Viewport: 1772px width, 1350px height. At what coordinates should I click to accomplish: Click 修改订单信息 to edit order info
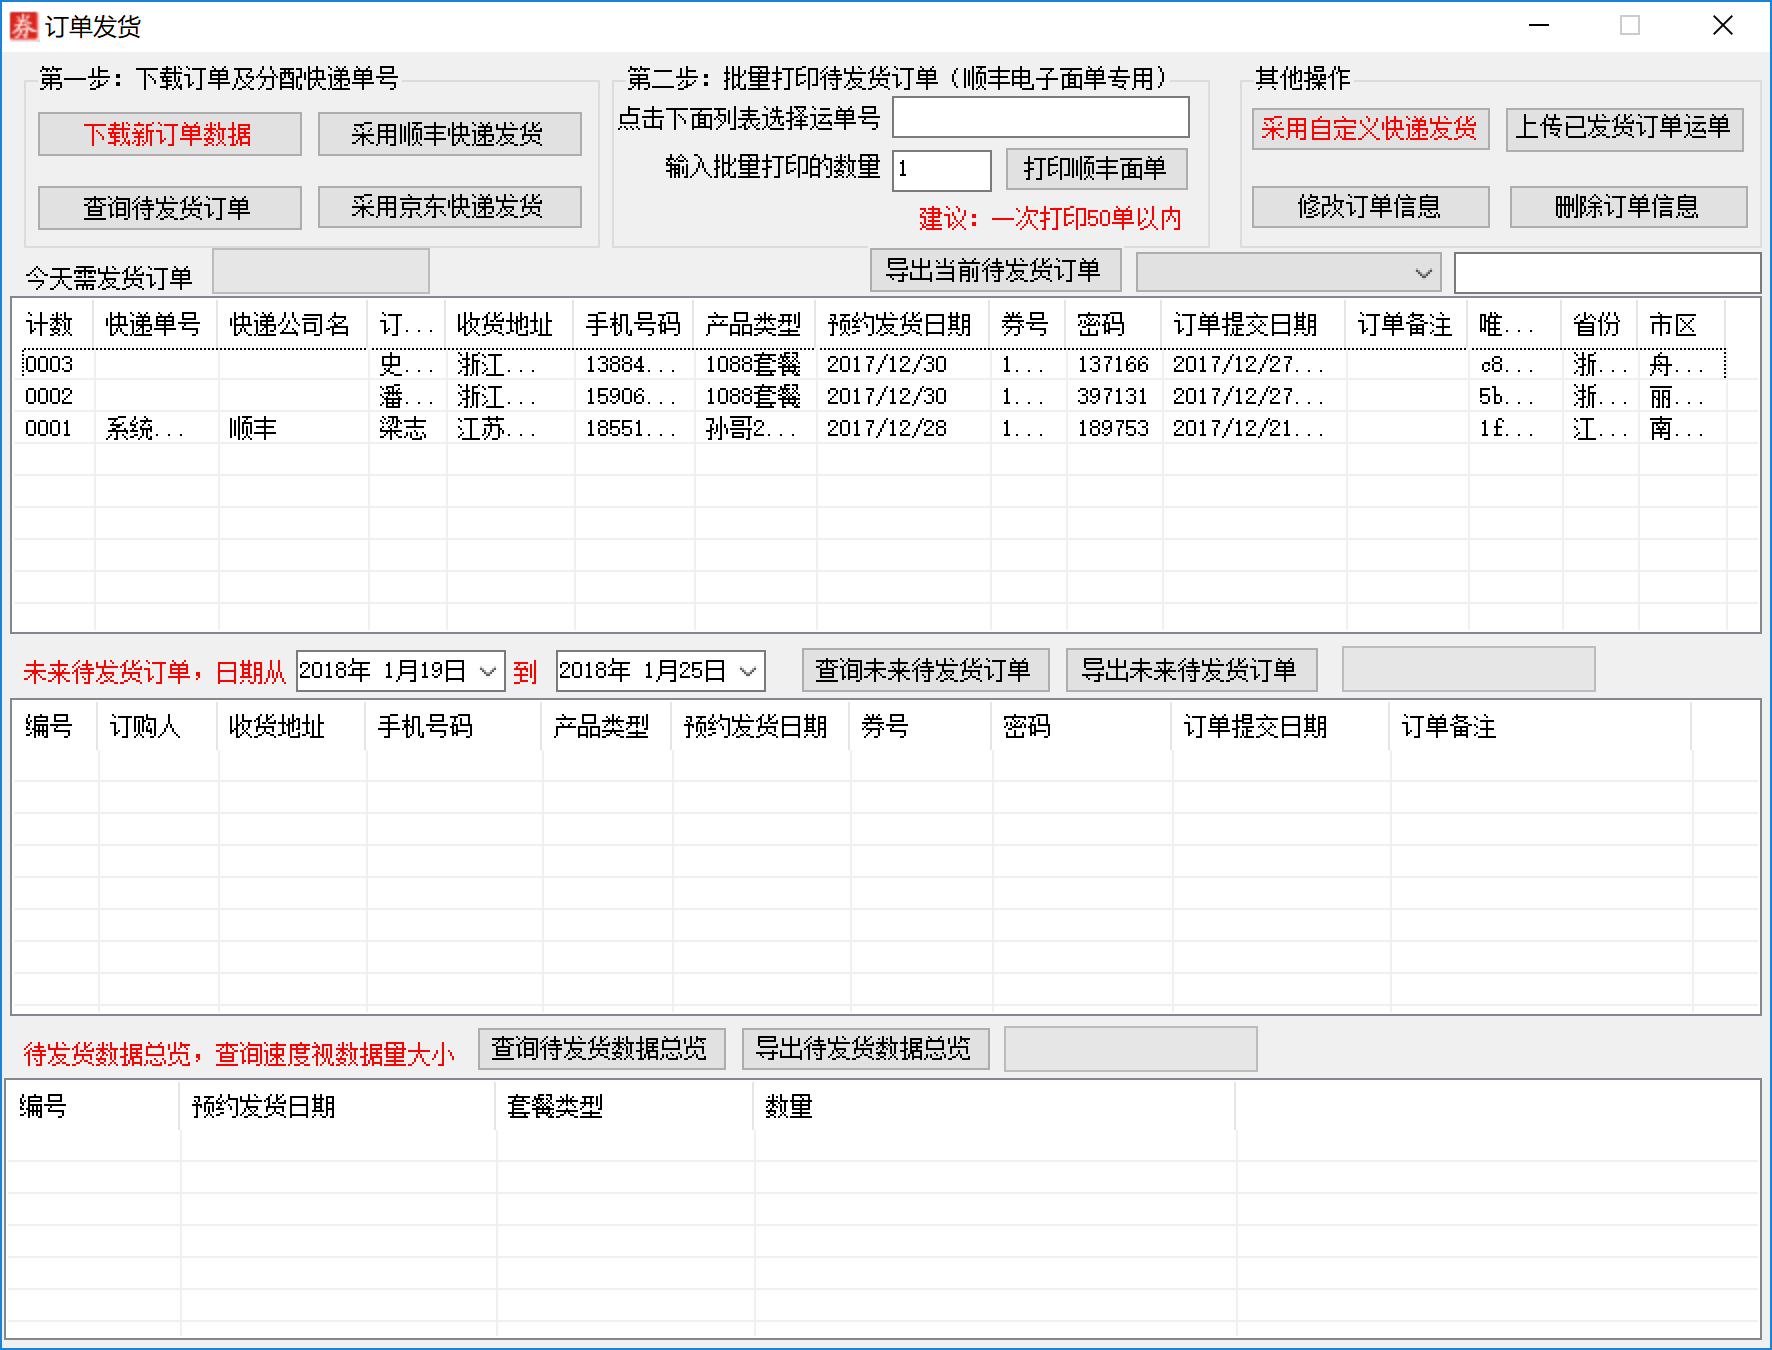click(1369, 207)
